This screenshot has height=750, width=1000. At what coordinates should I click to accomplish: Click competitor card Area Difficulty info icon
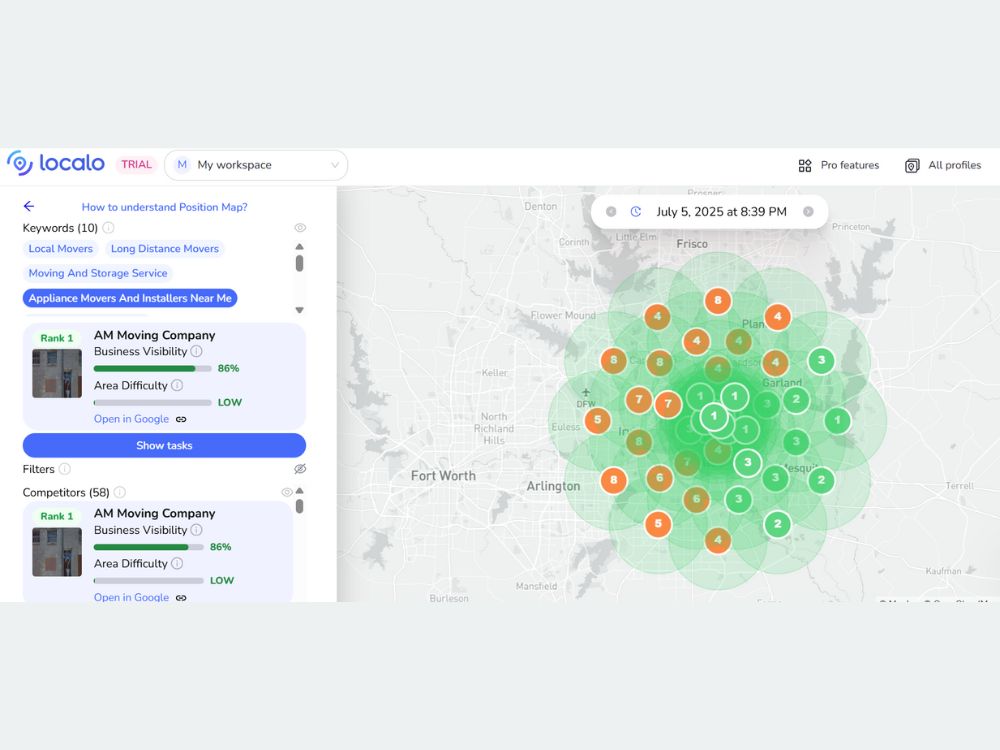tap(177, 563)
